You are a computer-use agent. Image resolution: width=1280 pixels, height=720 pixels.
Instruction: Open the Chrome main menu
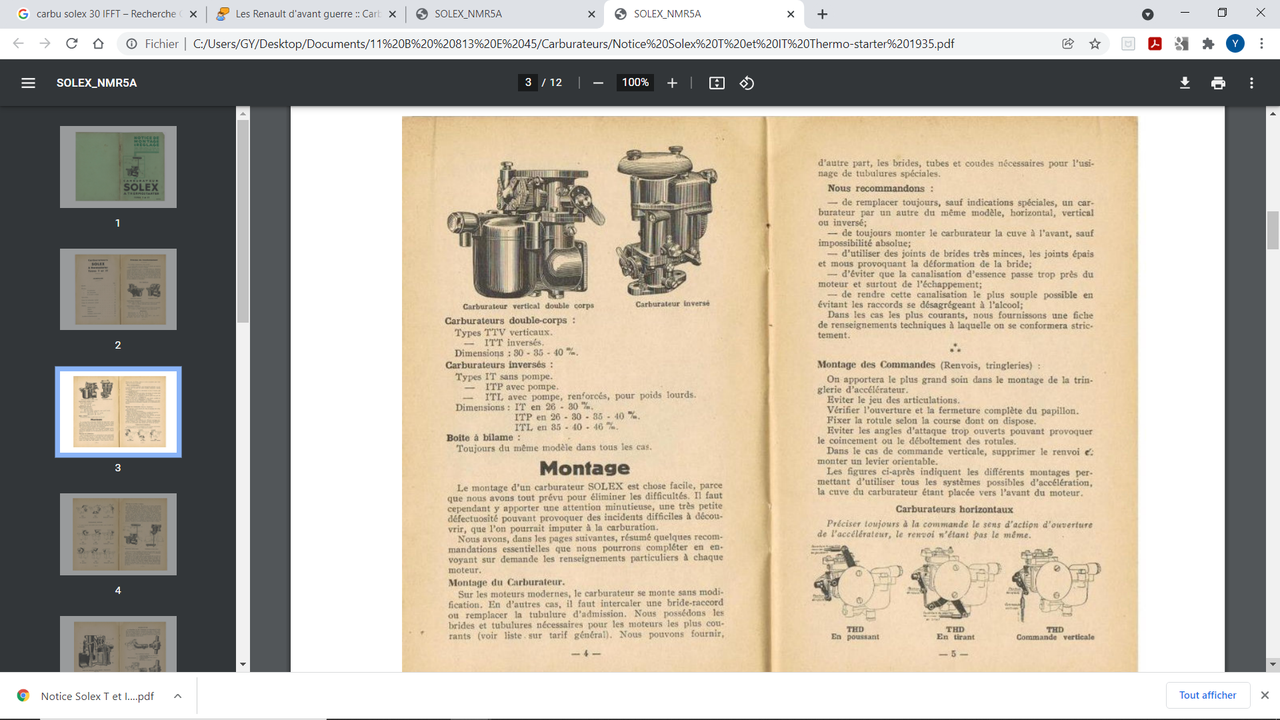(x=1262, y=44)
